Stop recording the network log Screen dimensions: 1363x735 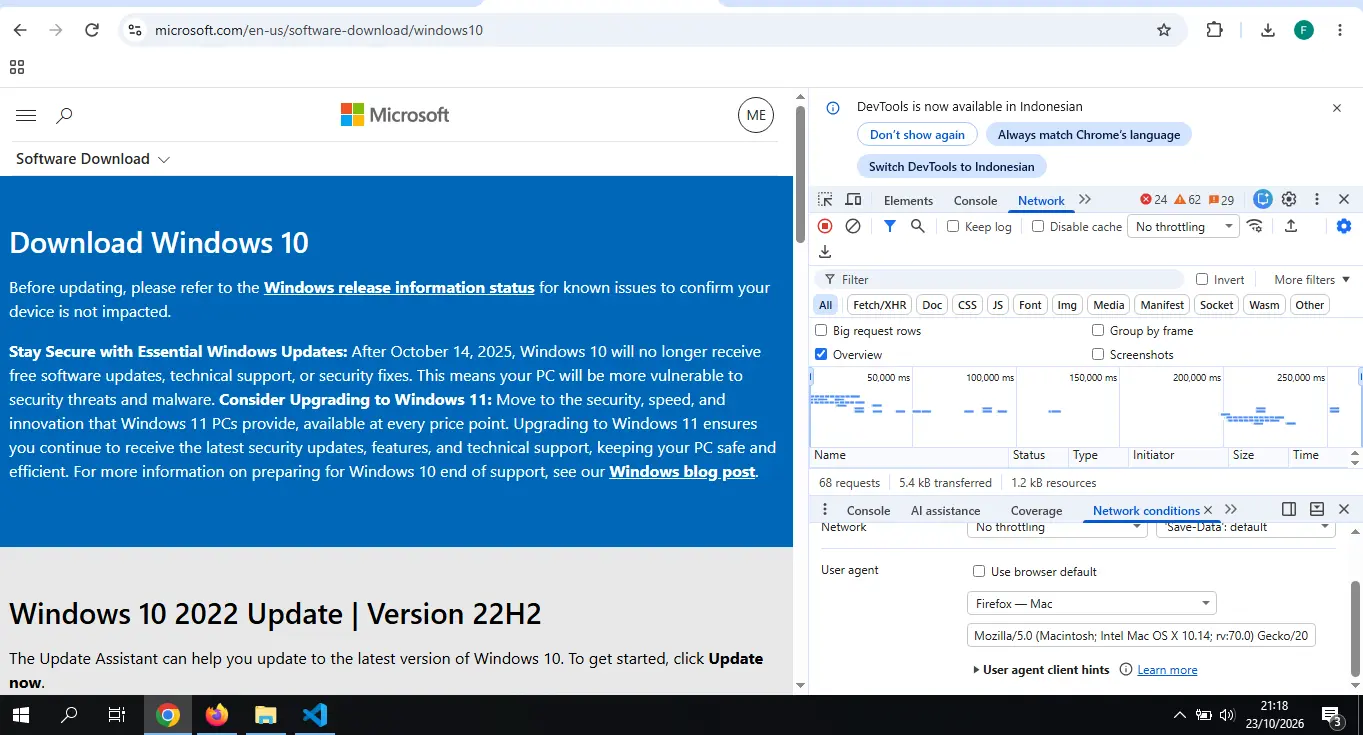click(825, 226)
